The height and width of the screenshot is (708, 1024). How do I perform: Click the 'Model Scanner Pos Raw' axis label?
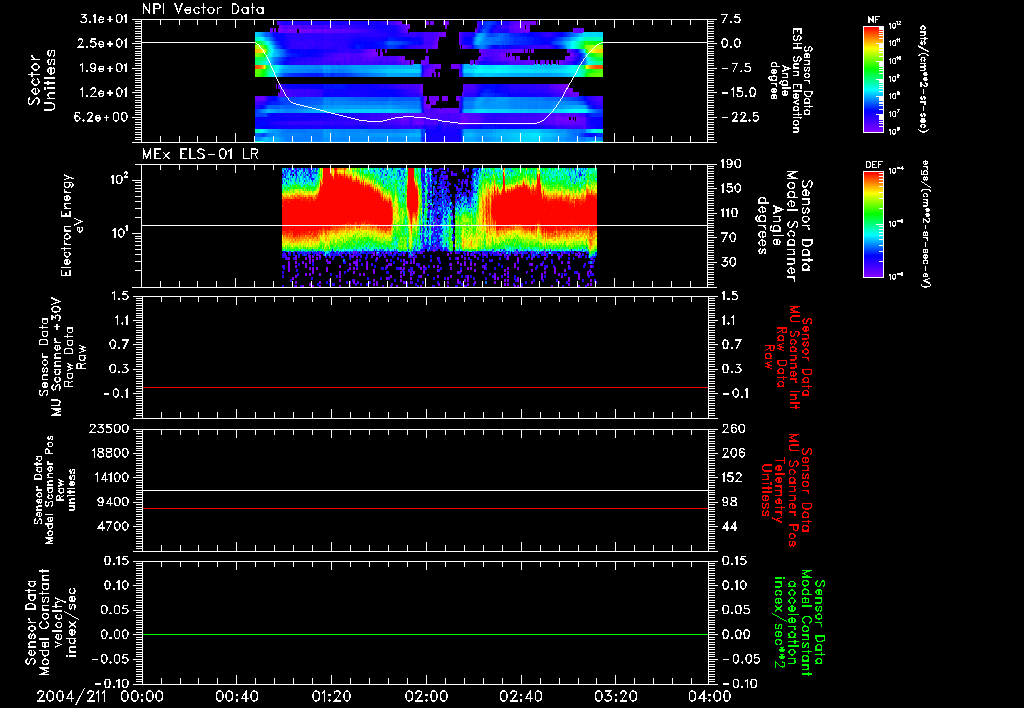click(x=55, y=490)
